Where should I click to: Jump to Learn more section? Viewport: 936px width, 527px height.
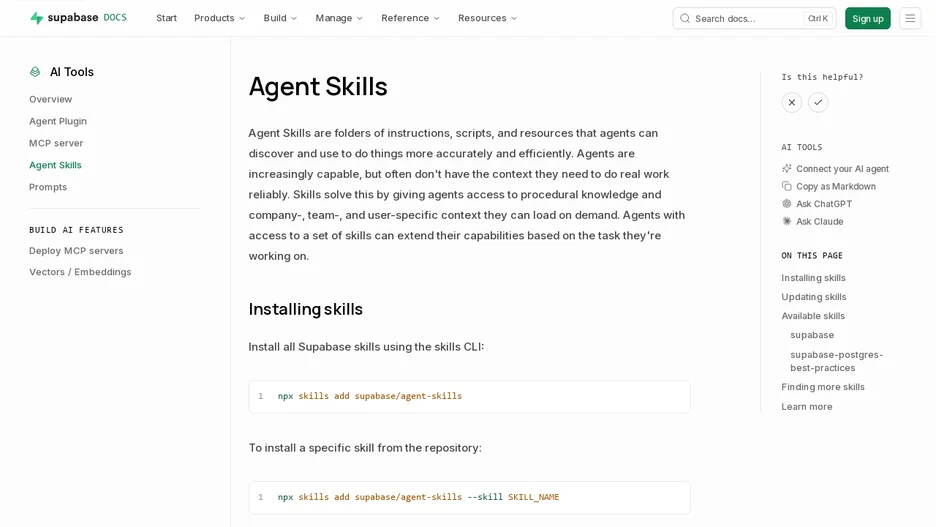[x=806, y=407]
